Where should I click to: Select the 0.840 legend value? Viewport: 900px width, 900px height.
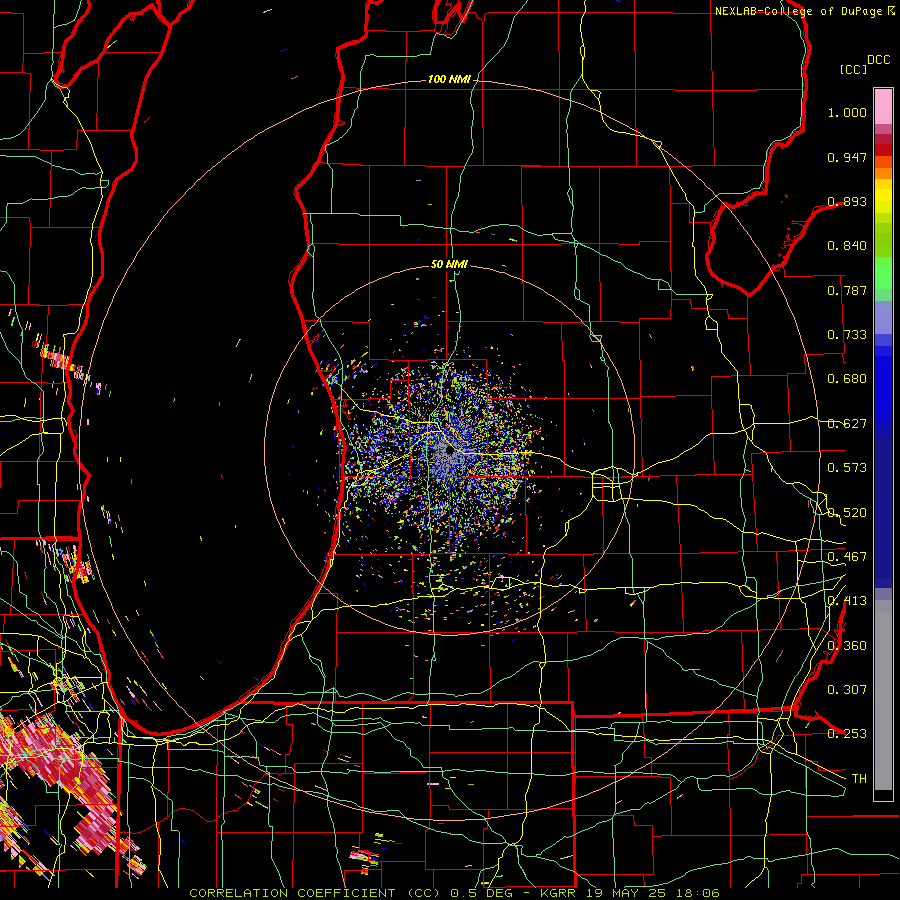tap(847, 246)
